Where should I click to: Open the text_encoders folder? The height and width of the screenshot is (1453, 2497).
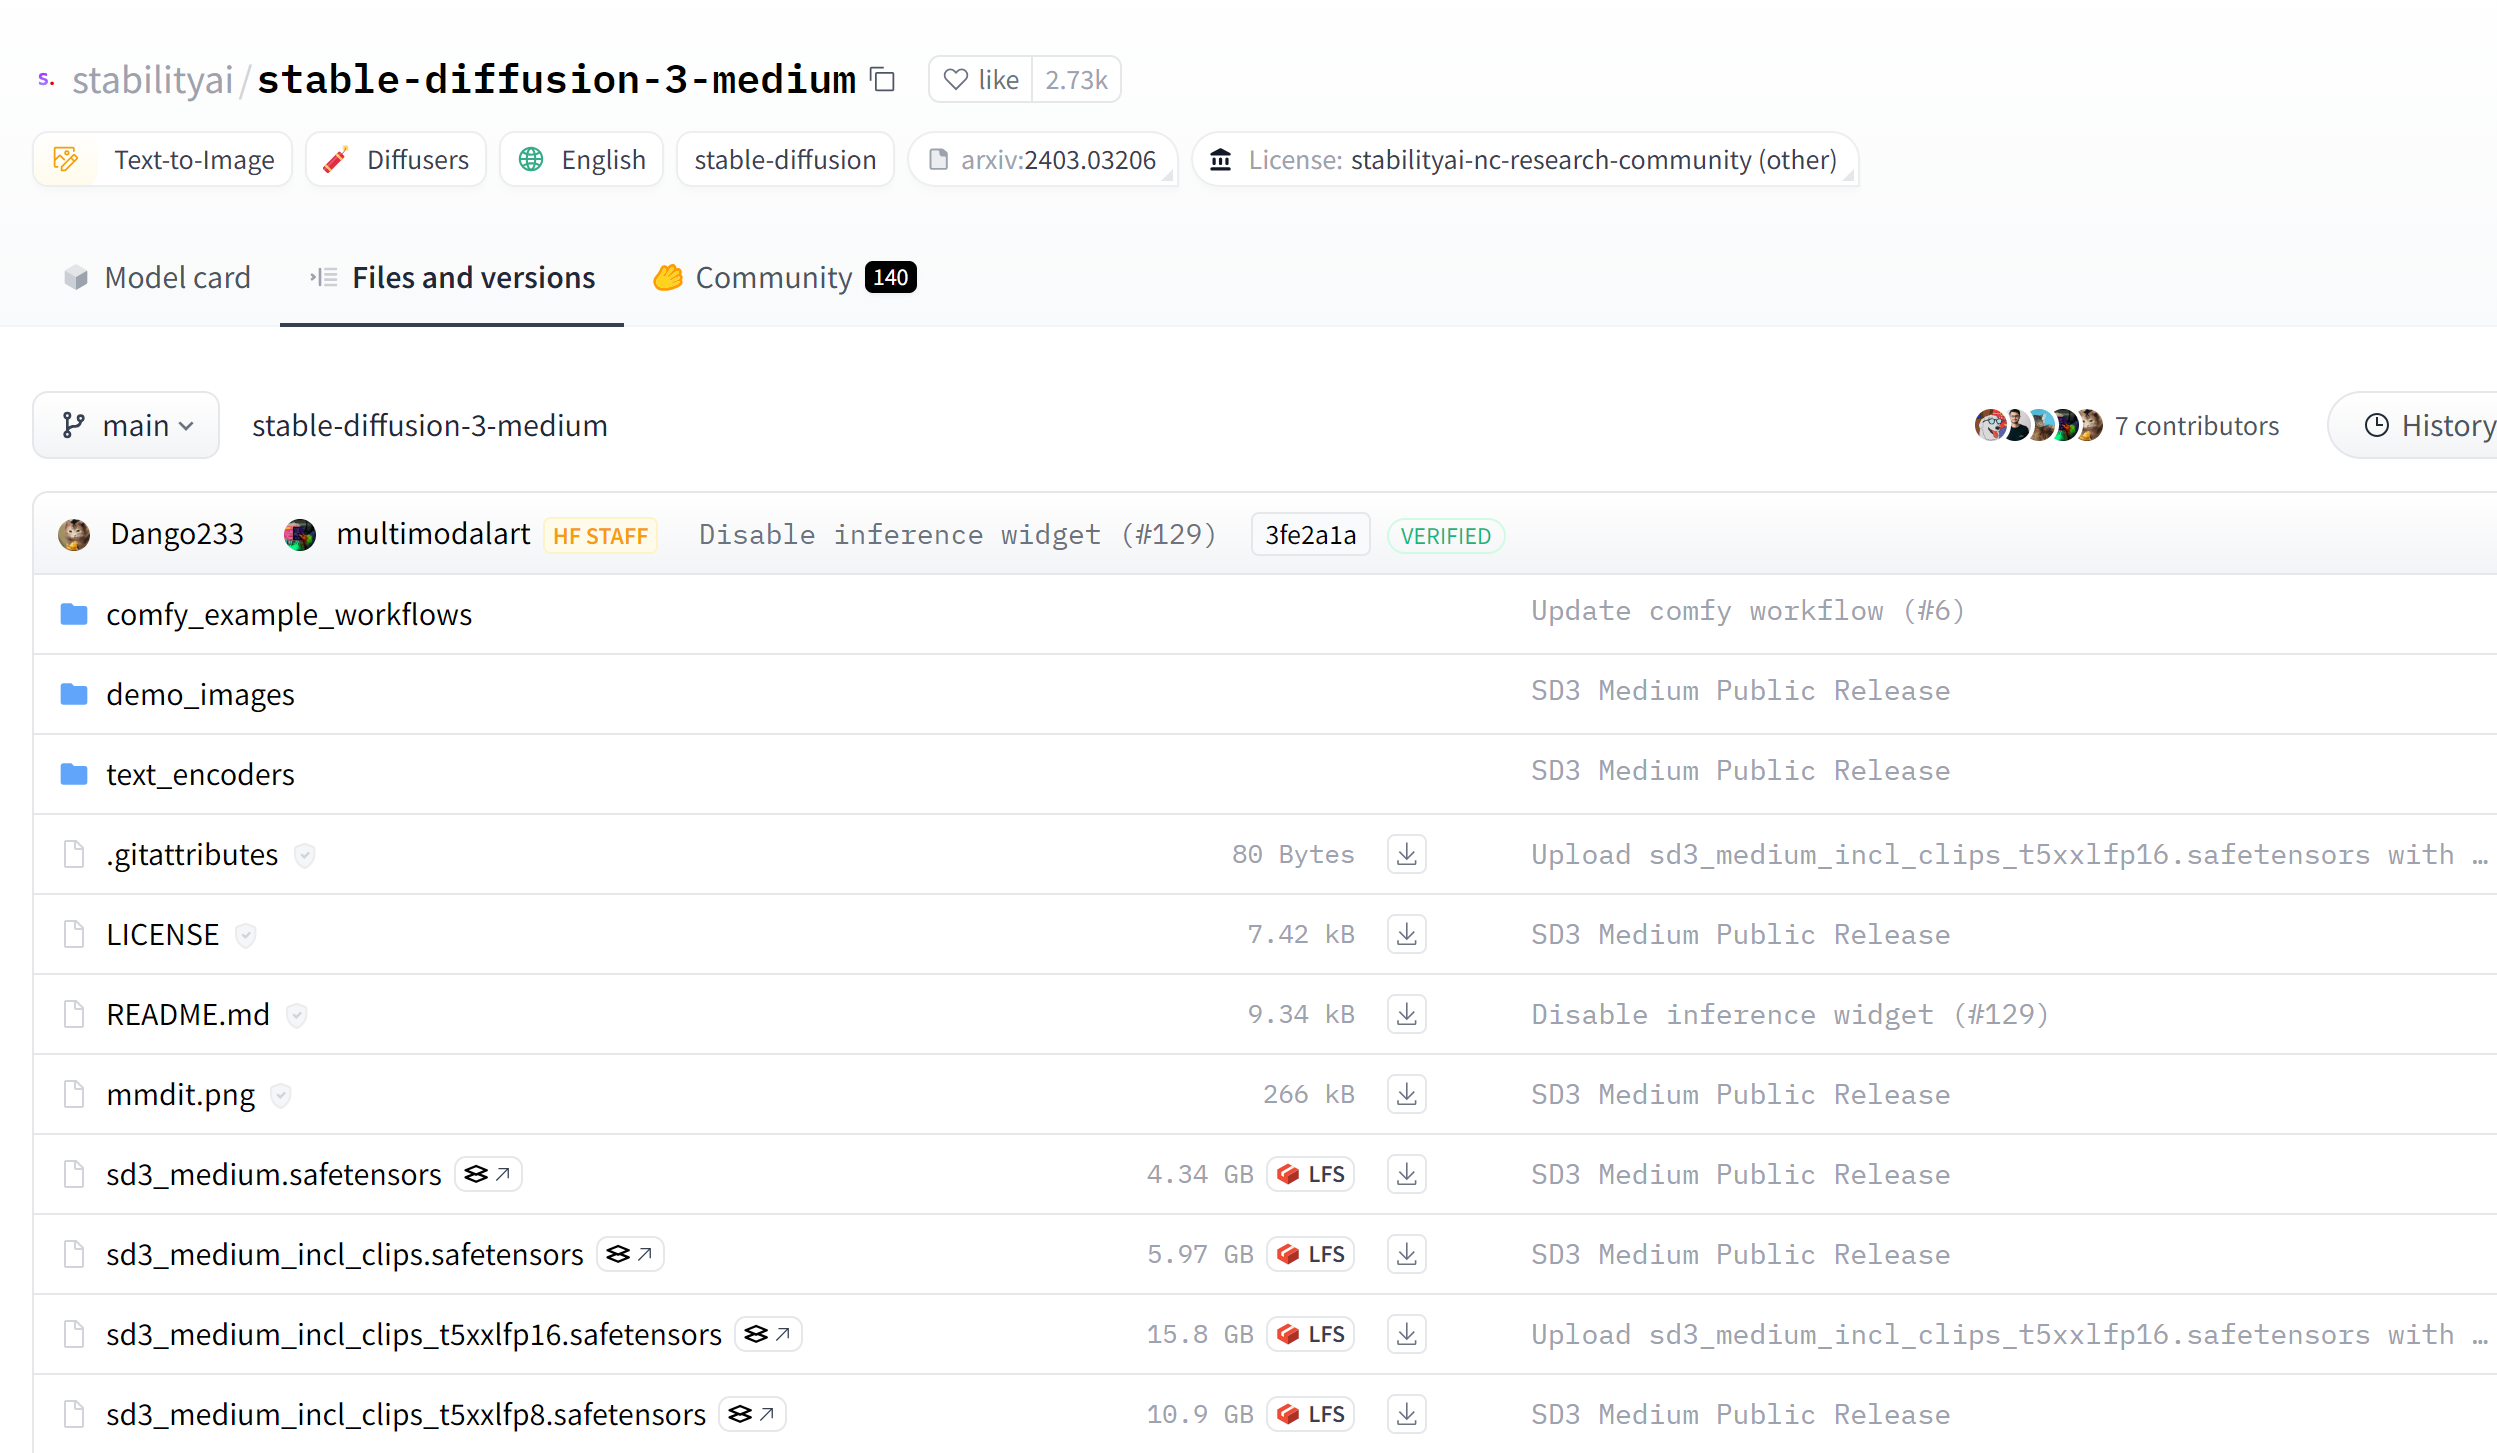tap(200, 774)
